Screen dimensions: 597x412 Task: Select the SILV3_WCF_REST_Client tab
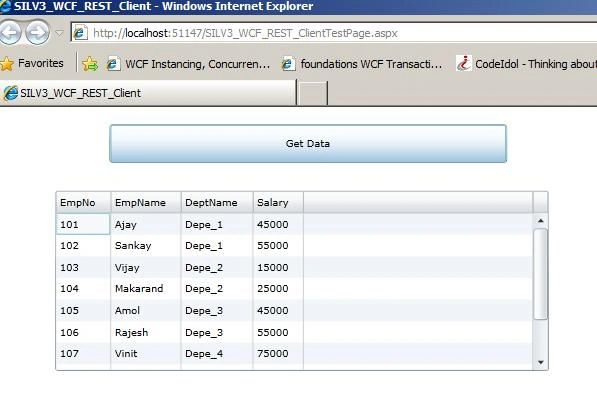(148, 93)
